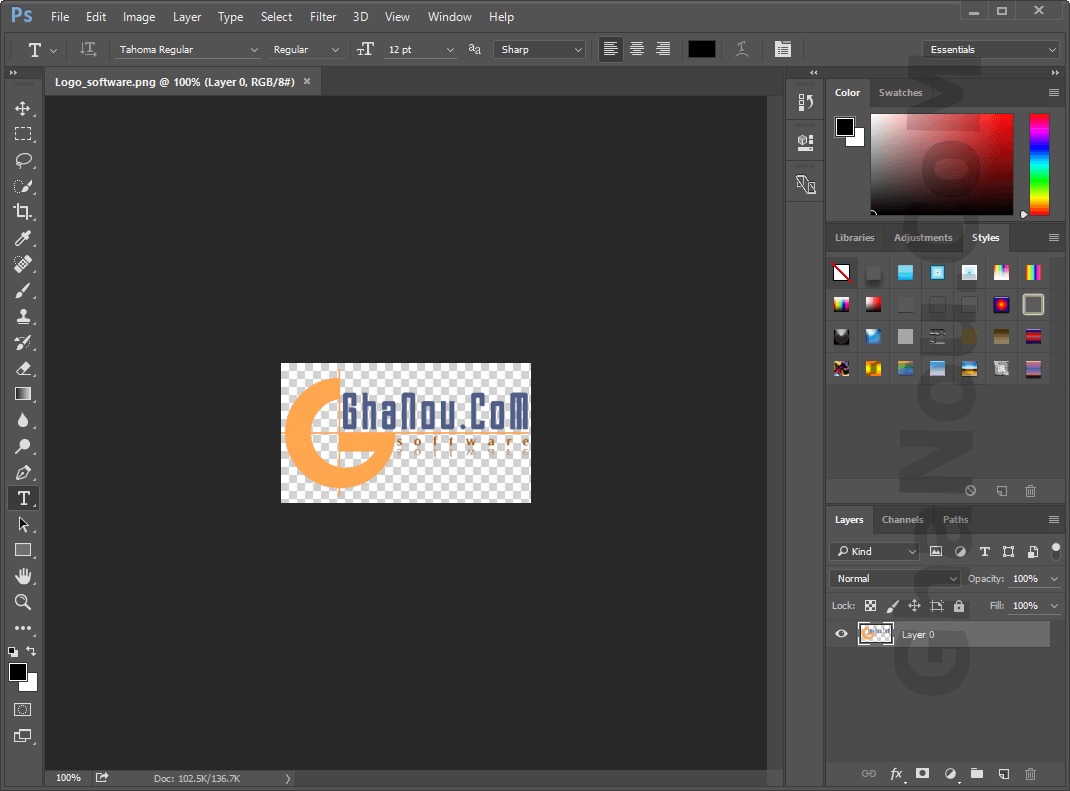
Task: Open the Essentials workspace dropdown
Action: (991, 50)
